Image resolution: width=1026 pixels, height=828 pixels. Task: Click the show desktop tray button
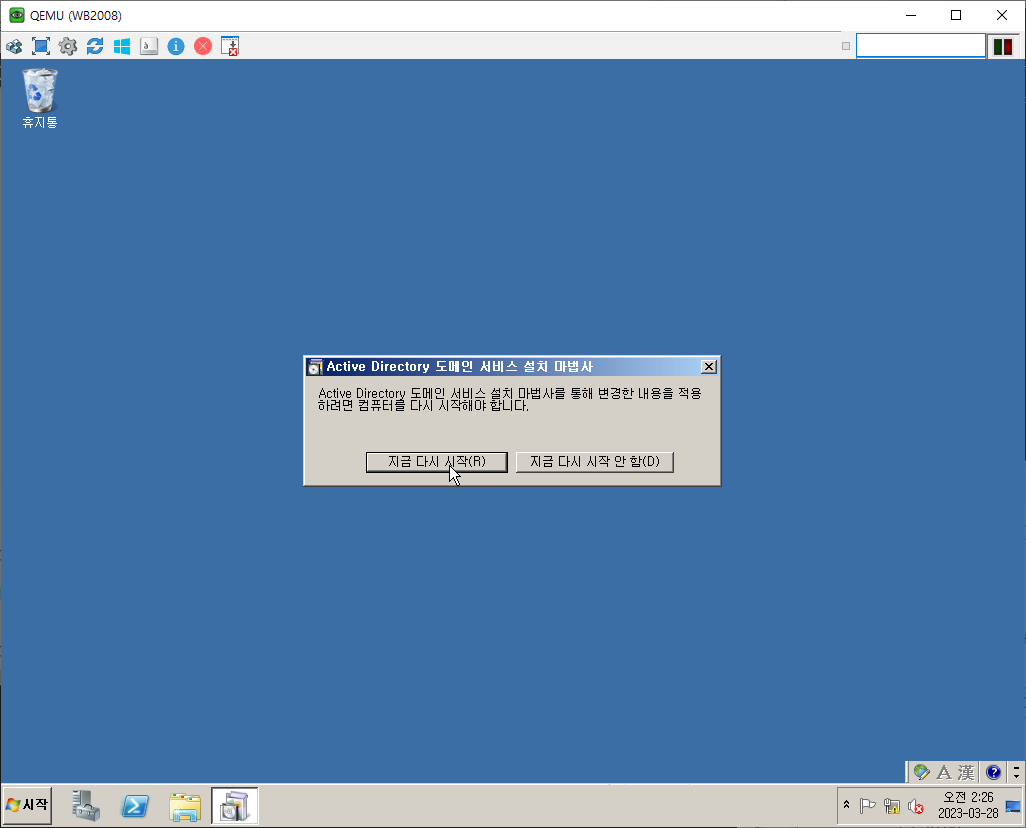(x=1013, y=806)
